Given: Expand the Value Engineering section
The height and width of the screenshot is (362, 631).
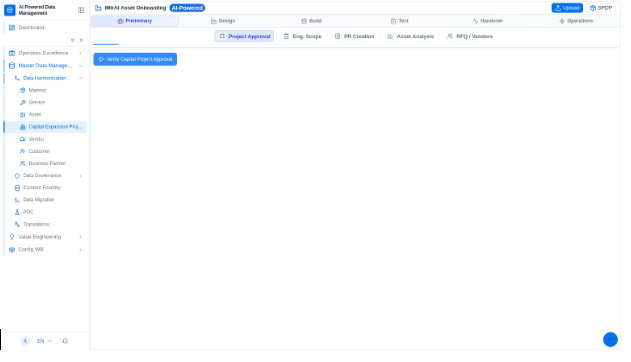Looking at the screenshot, I should (45, 237).
